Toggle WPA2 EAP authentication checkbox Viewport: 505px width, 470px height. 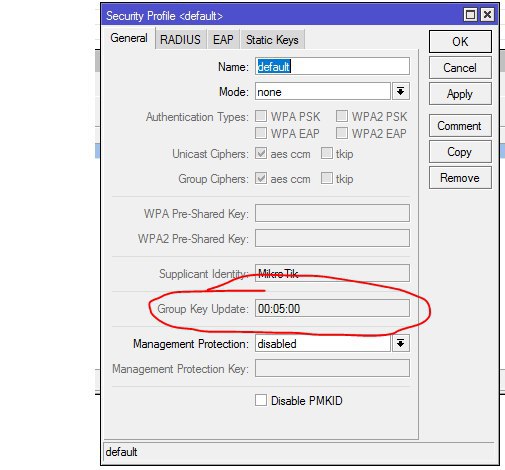point(342,133)
